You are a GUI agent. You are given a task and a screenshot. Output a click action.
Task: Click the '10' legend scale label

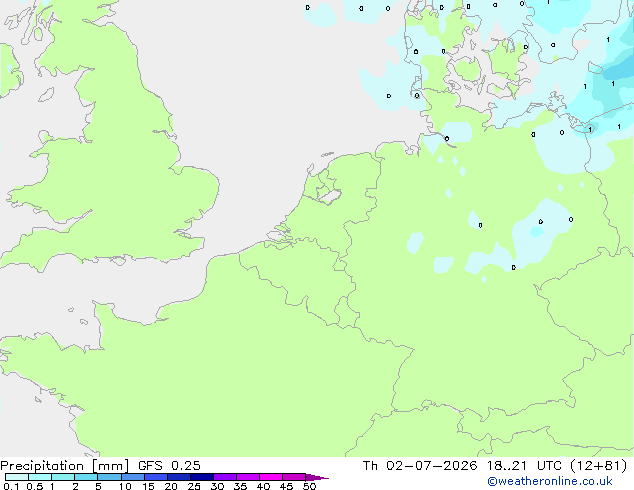click(x=125, y=486)
